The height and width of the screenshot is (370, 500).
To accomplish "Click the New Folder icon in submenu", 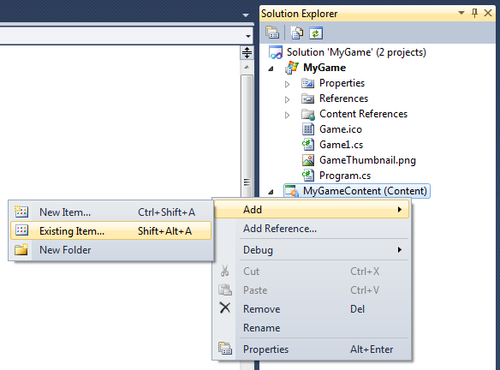I will 21,249.
